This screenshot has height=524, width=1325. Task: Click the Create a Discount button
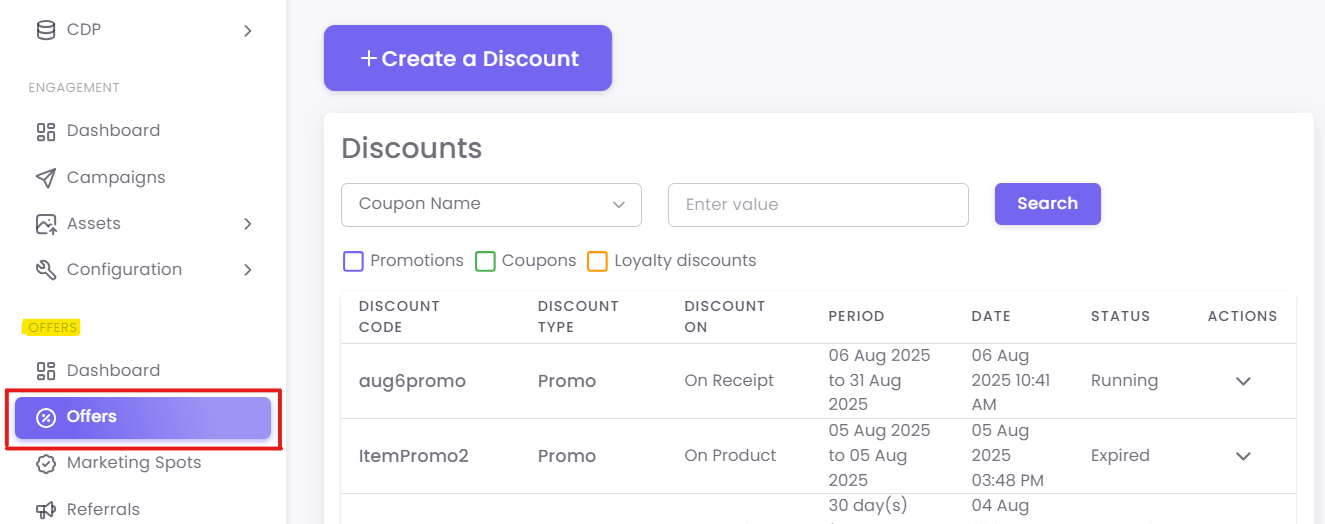[x=468, y=58]
